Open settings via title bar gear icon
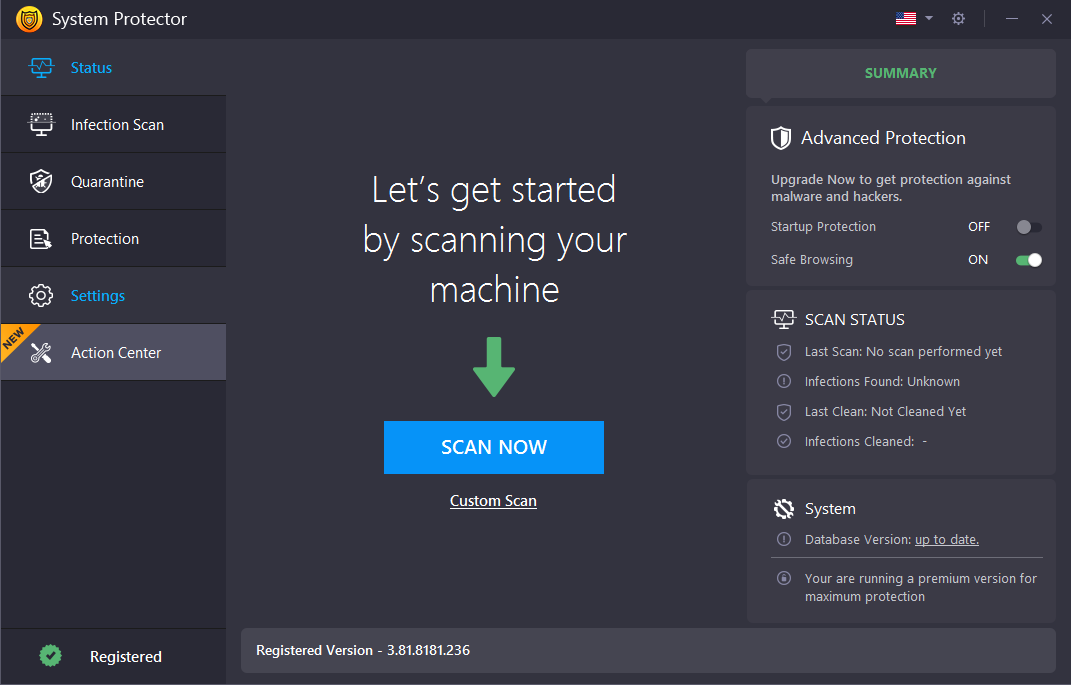The image size is (1071, 685). pyautogui.click(x=958, y=19)
